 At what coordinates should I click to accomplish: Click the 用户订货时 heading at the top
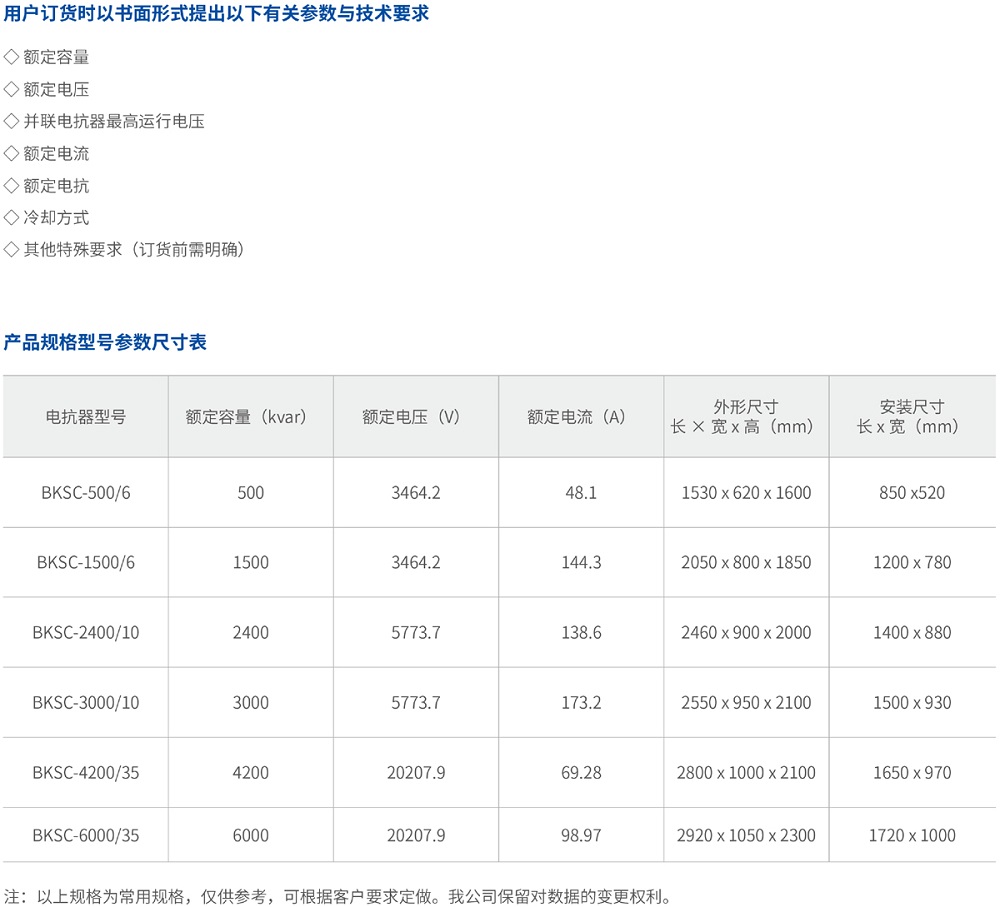click(x=216, y=16)
